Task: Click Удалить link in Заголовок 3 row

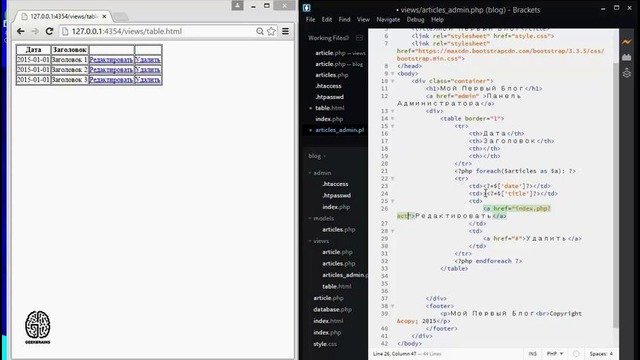Action: click(x=148, y=80)
